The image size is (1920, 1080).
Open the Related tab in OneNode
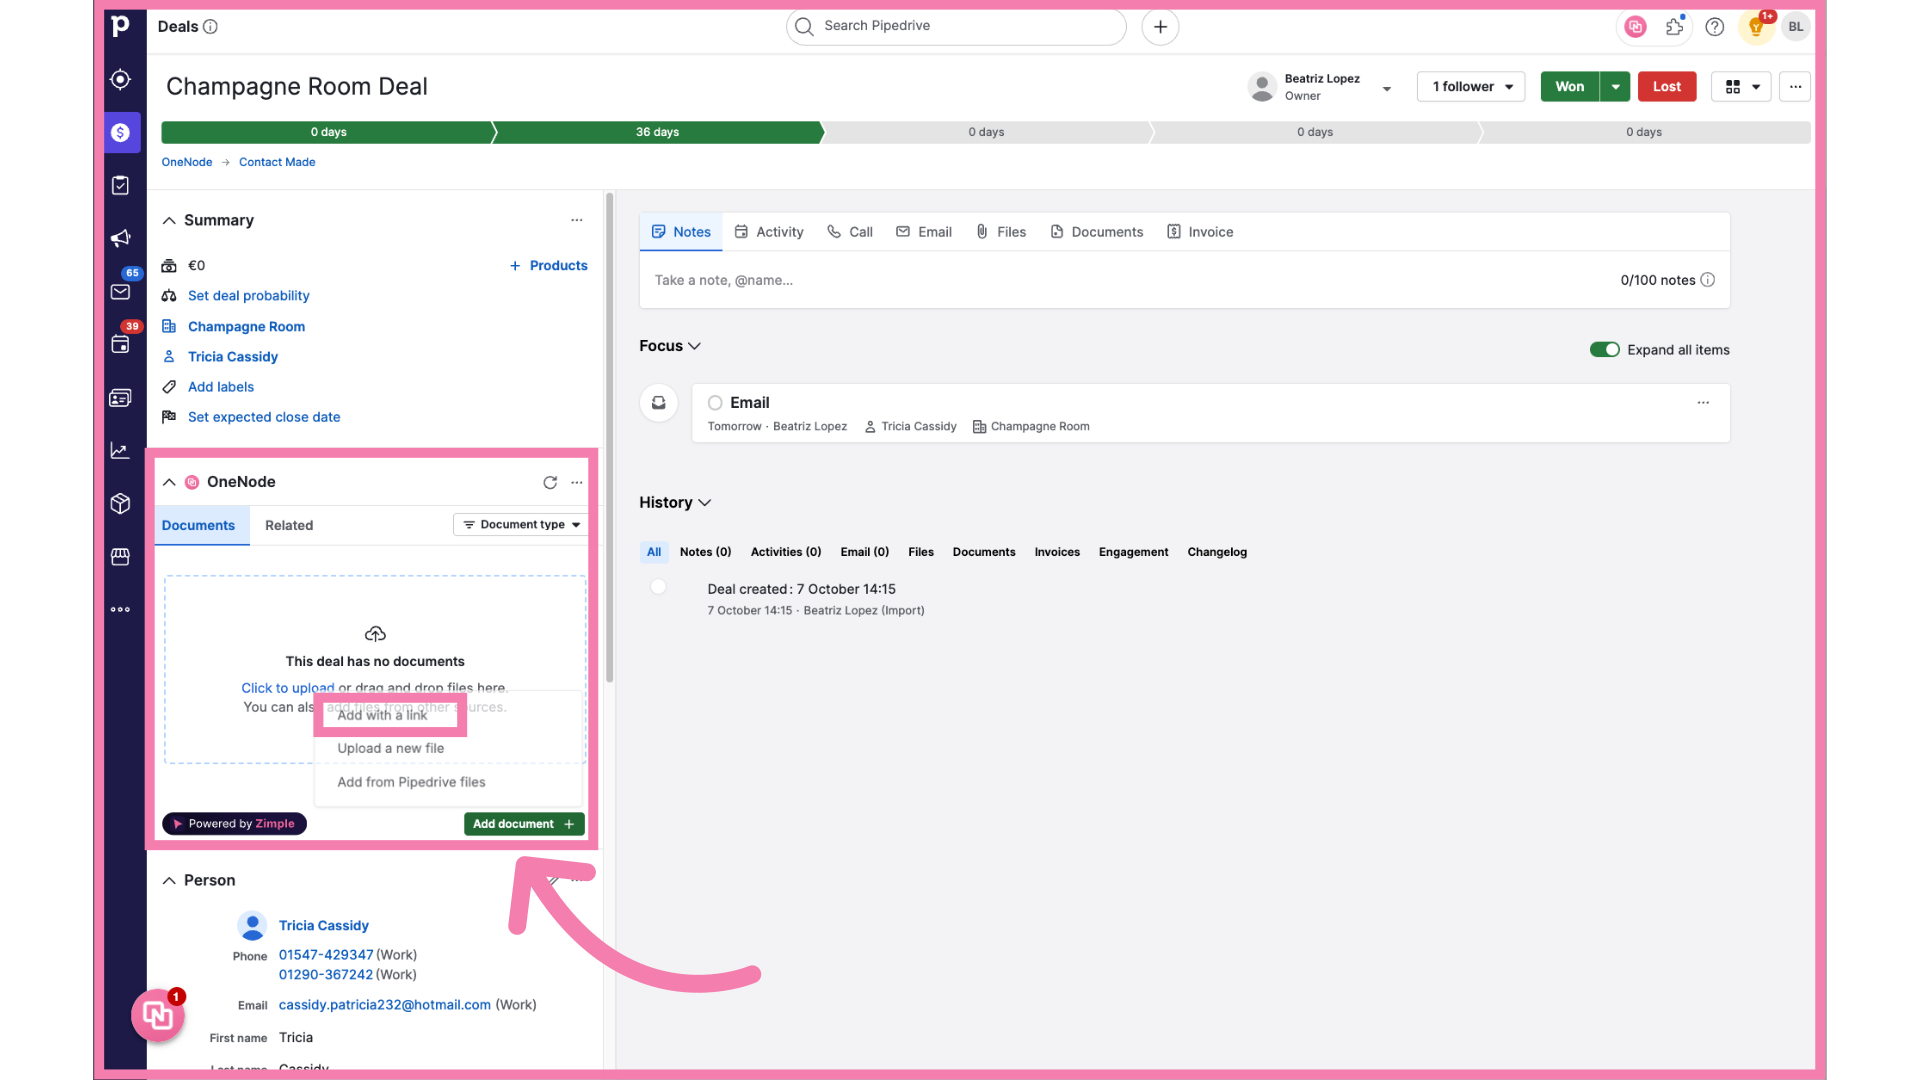point(289,525)
